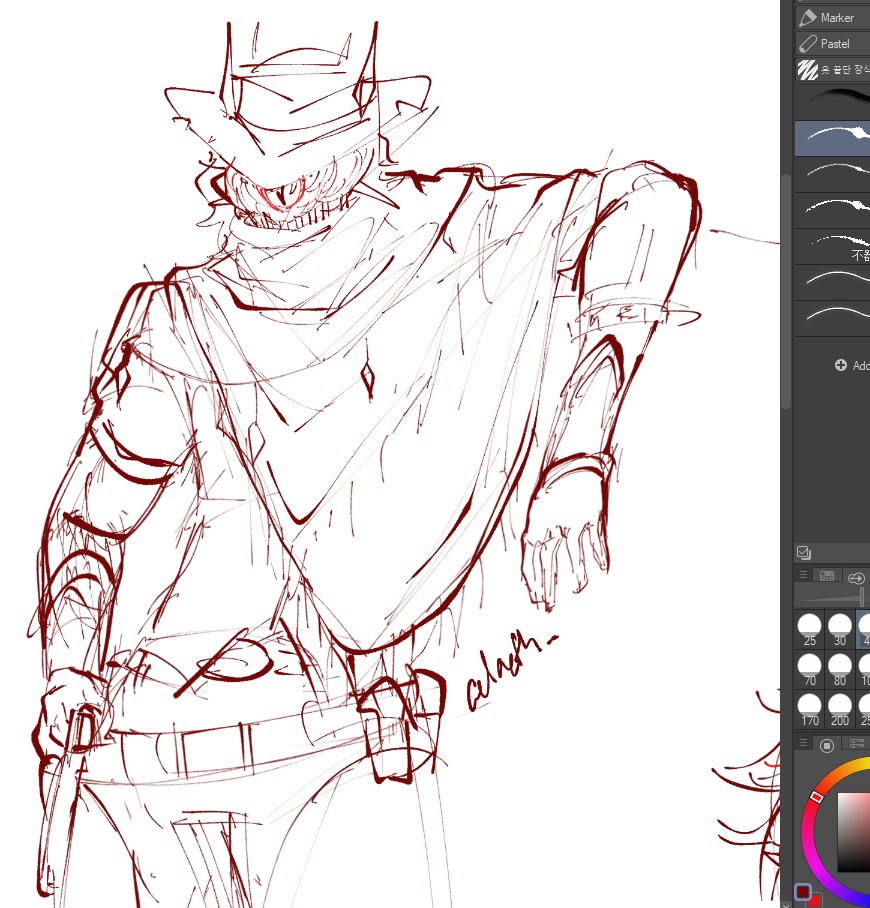The image size is (870, 908).
Task: Switch to the color slider tab icon
Action: (x=856, y=744)
